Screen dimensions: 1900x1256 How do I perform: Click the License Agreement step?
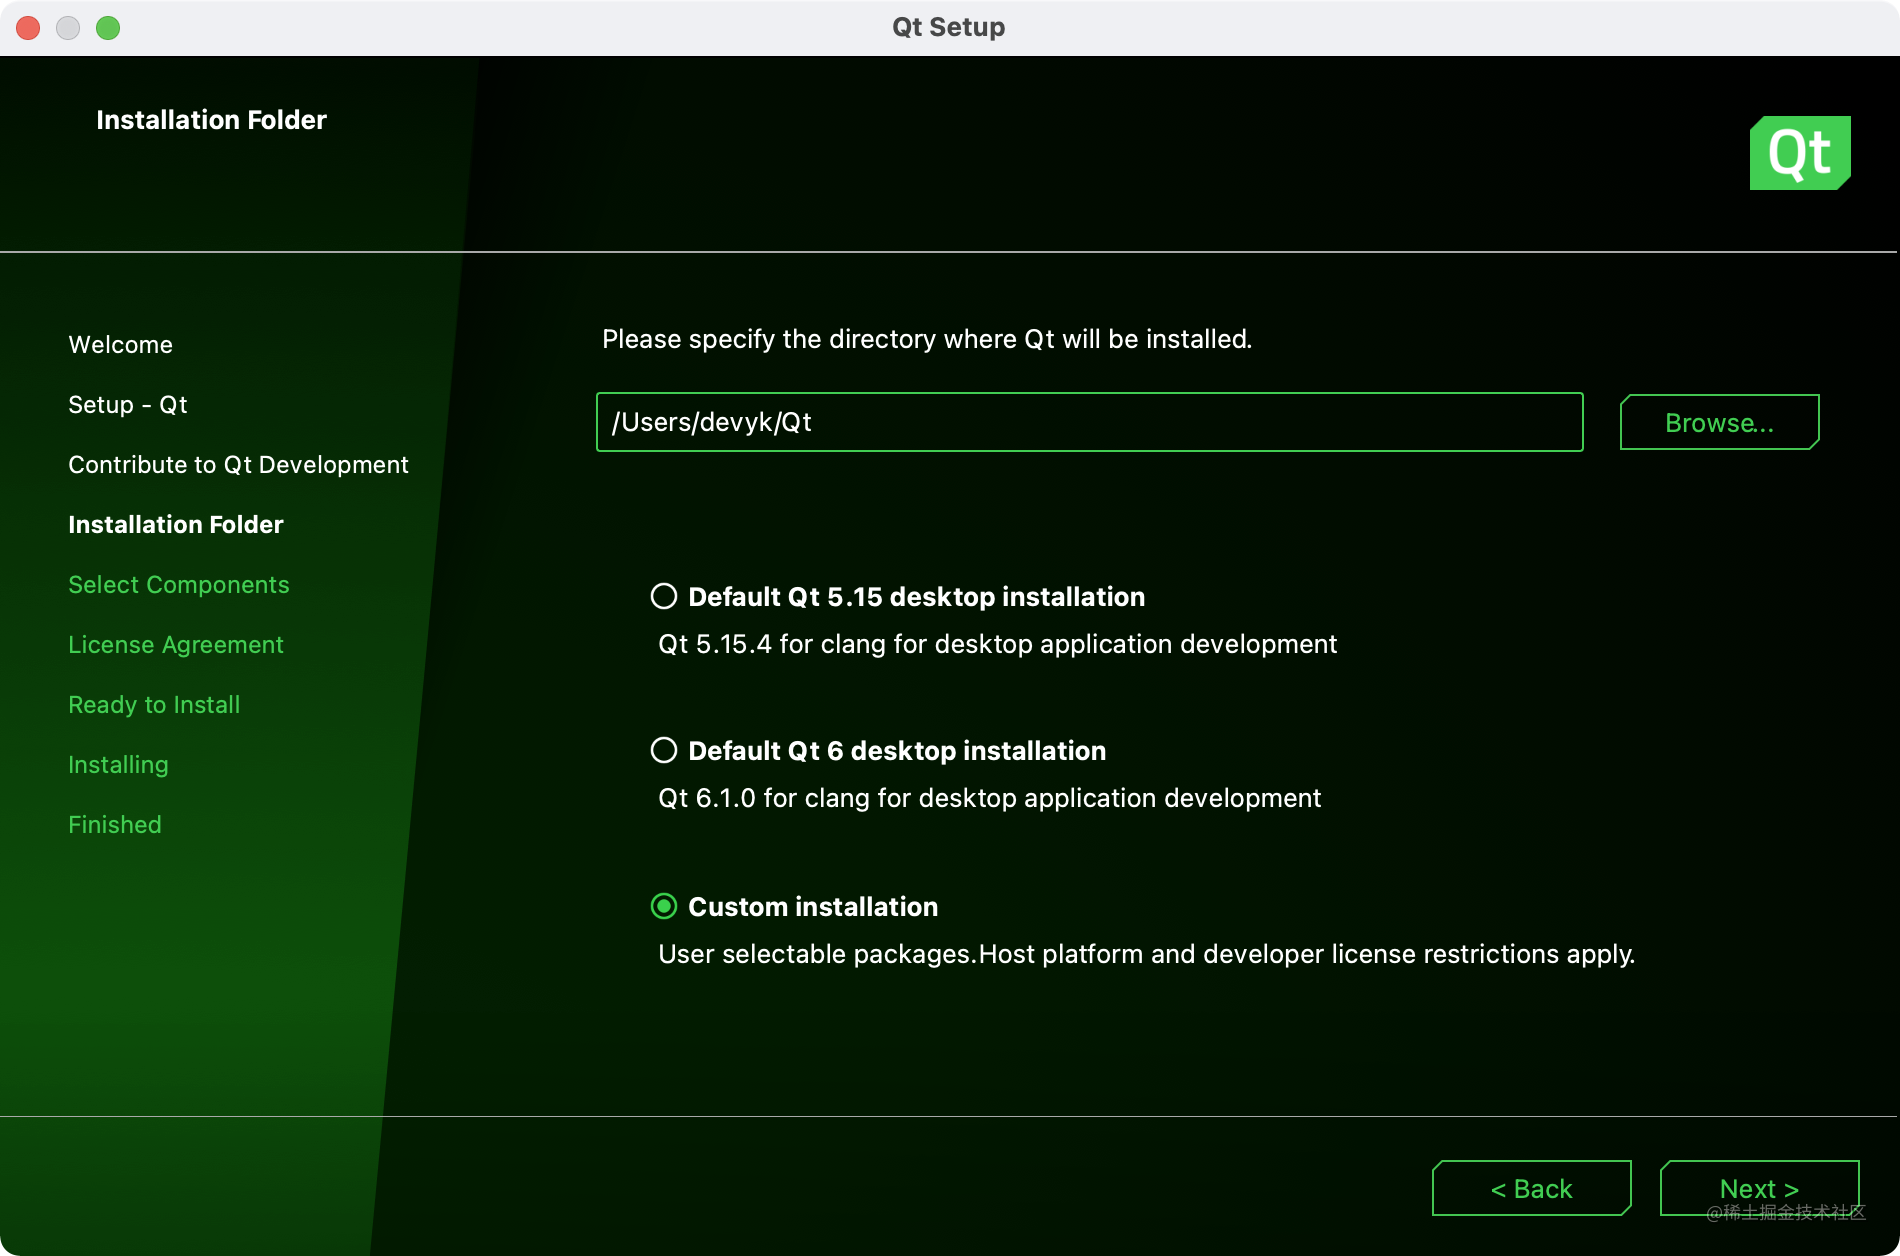tap(176, 645)
